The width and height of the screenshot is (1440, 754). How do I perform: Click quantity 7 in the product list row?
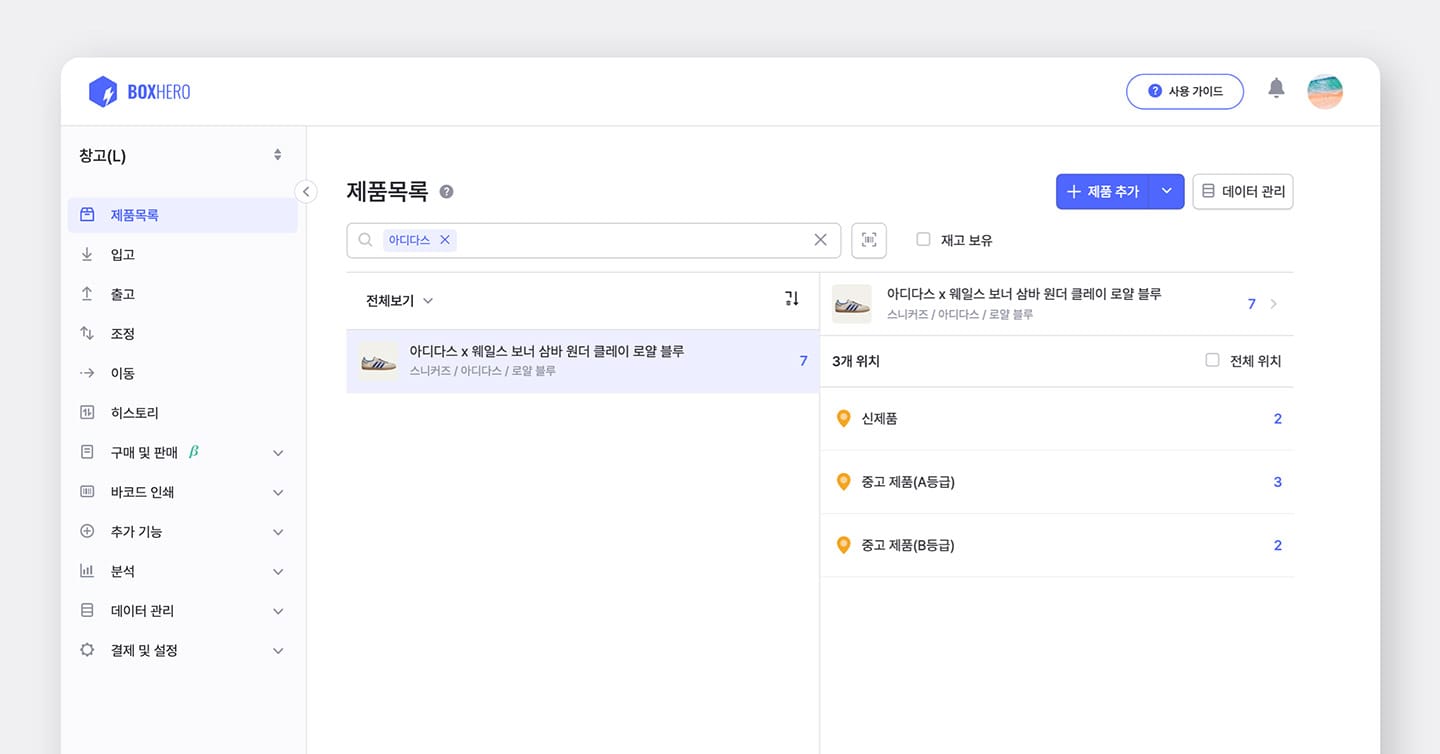click(803, 361)
